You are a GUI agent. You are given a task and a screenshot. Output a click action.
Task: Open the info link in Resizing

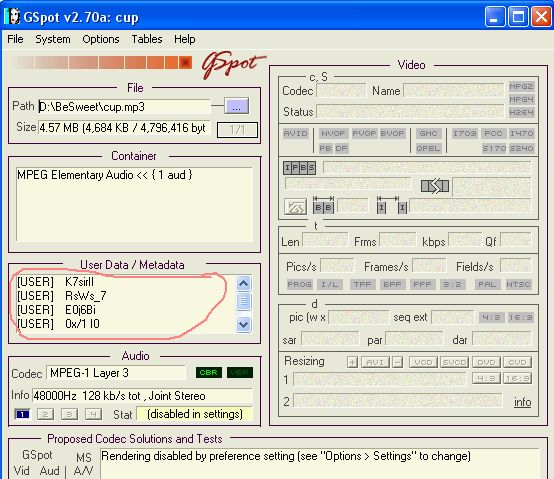(x=523, y=402)
